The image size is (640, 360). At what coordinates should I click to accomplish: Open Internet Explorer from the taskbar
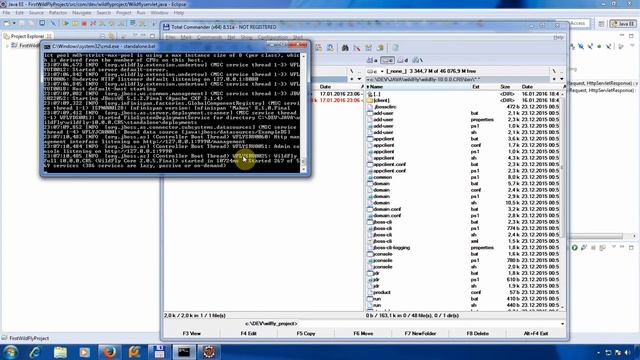point(35,352)
